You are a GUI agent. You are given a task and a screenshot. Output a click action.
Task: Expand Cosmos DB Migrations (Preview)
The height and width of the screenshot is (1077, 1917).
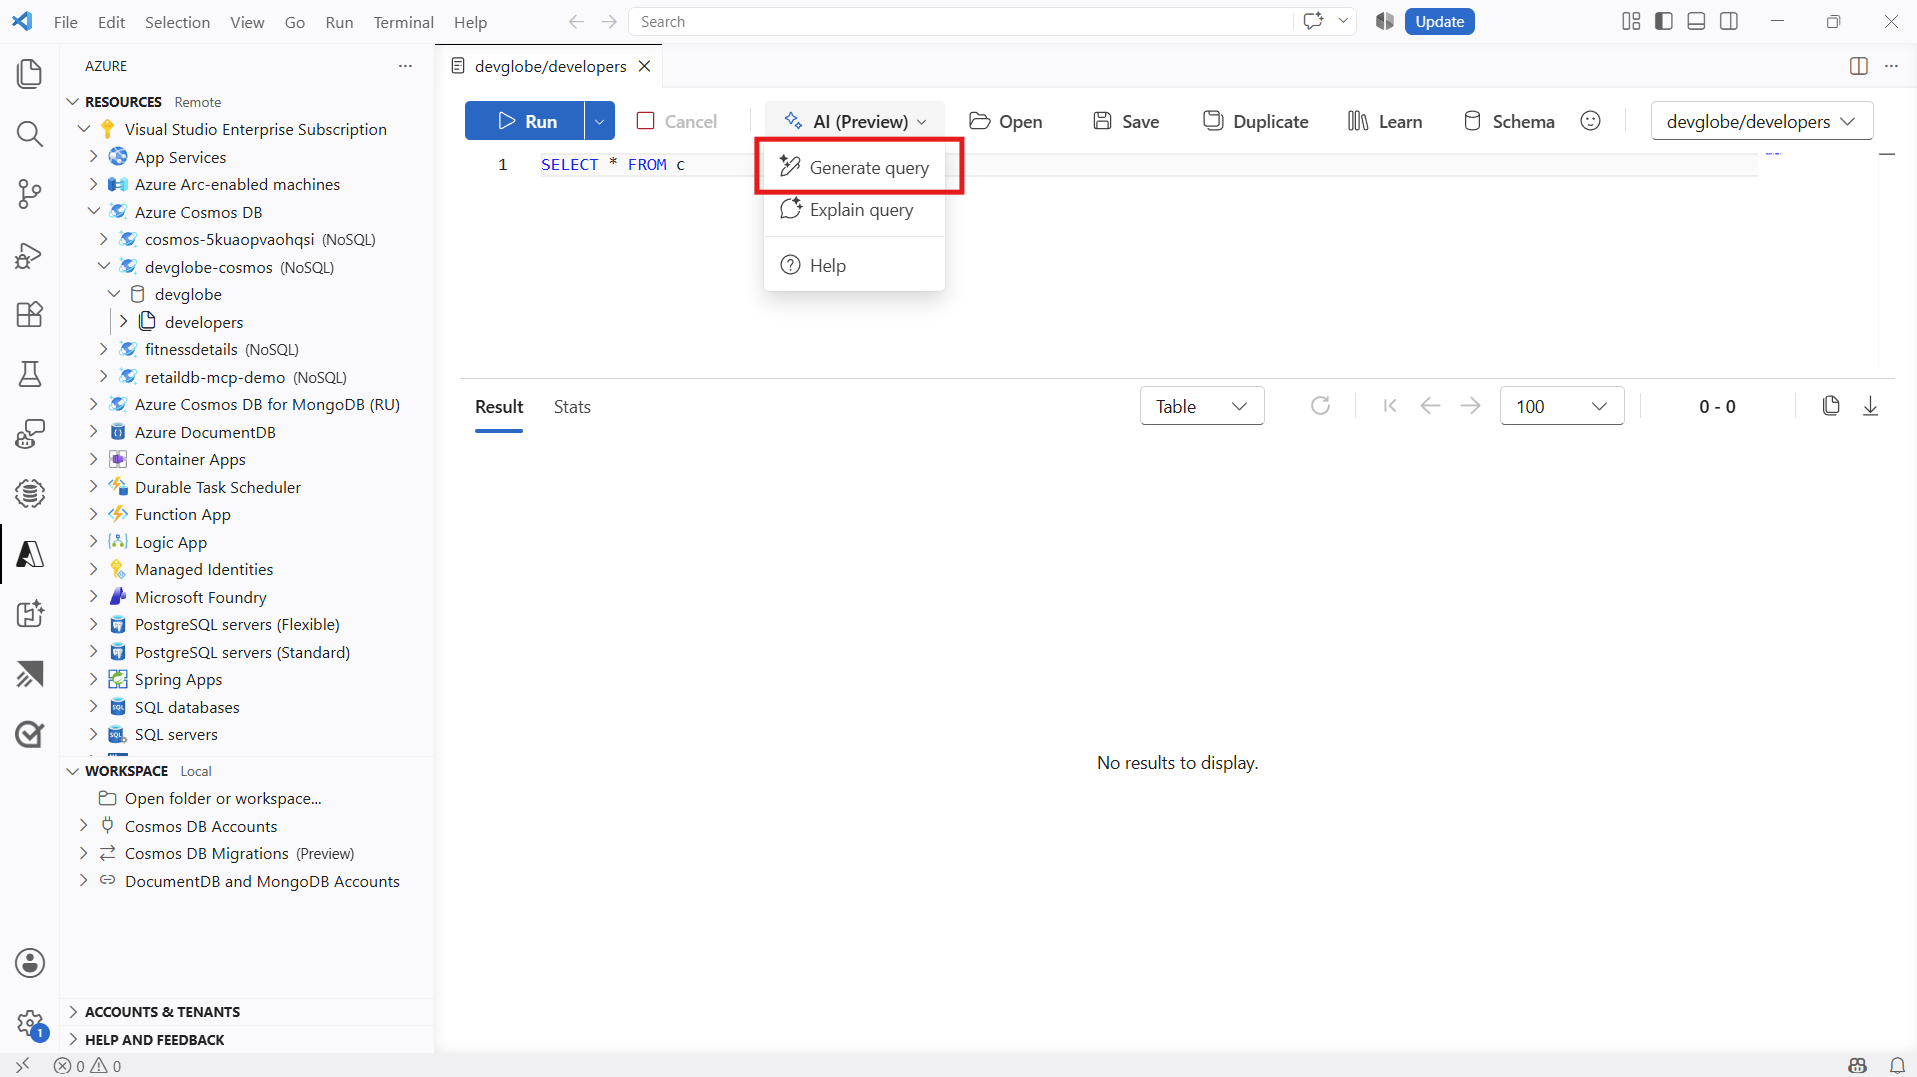(x=84, y=853)
